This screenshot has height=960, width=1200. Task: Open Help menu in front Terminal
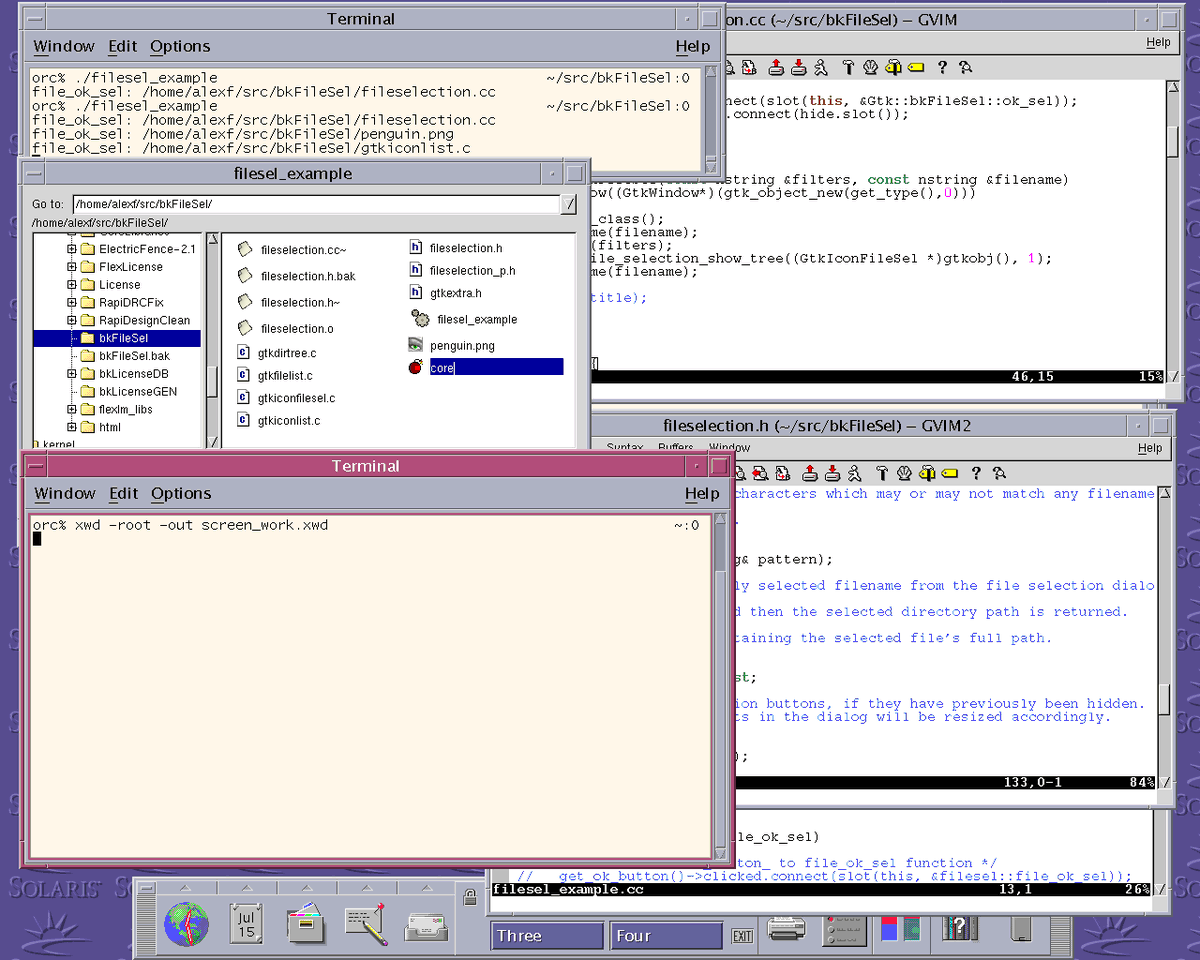(x=702, y=493)
